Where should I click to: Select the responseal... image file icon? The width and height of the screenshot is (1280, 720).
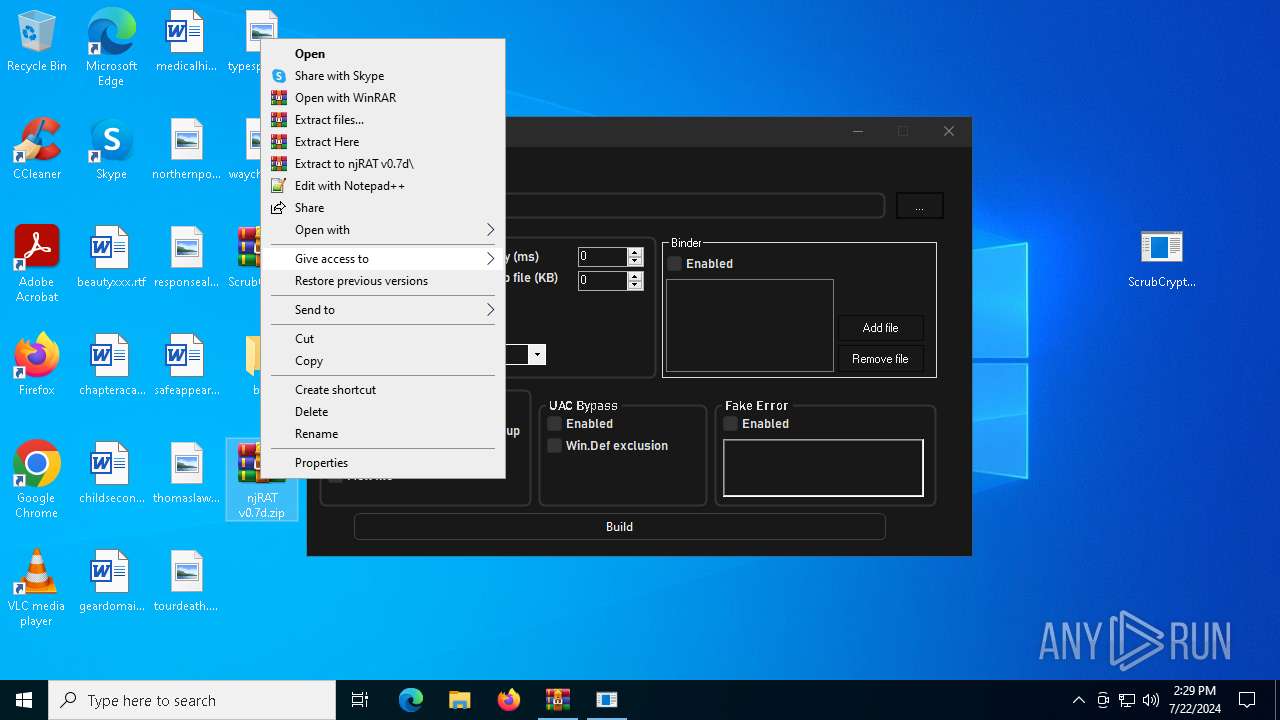pos(186,258)
